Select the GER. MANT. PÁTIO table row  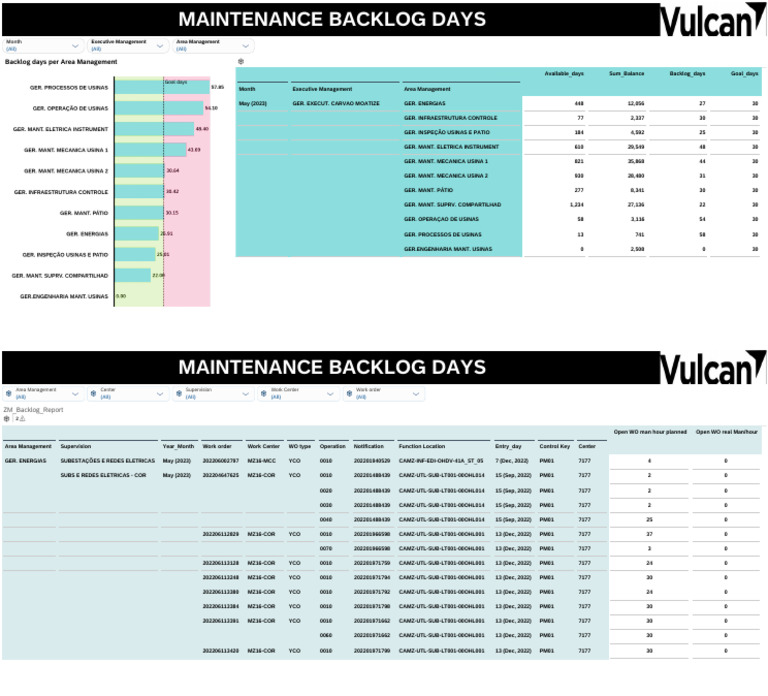tap(499, 190)
